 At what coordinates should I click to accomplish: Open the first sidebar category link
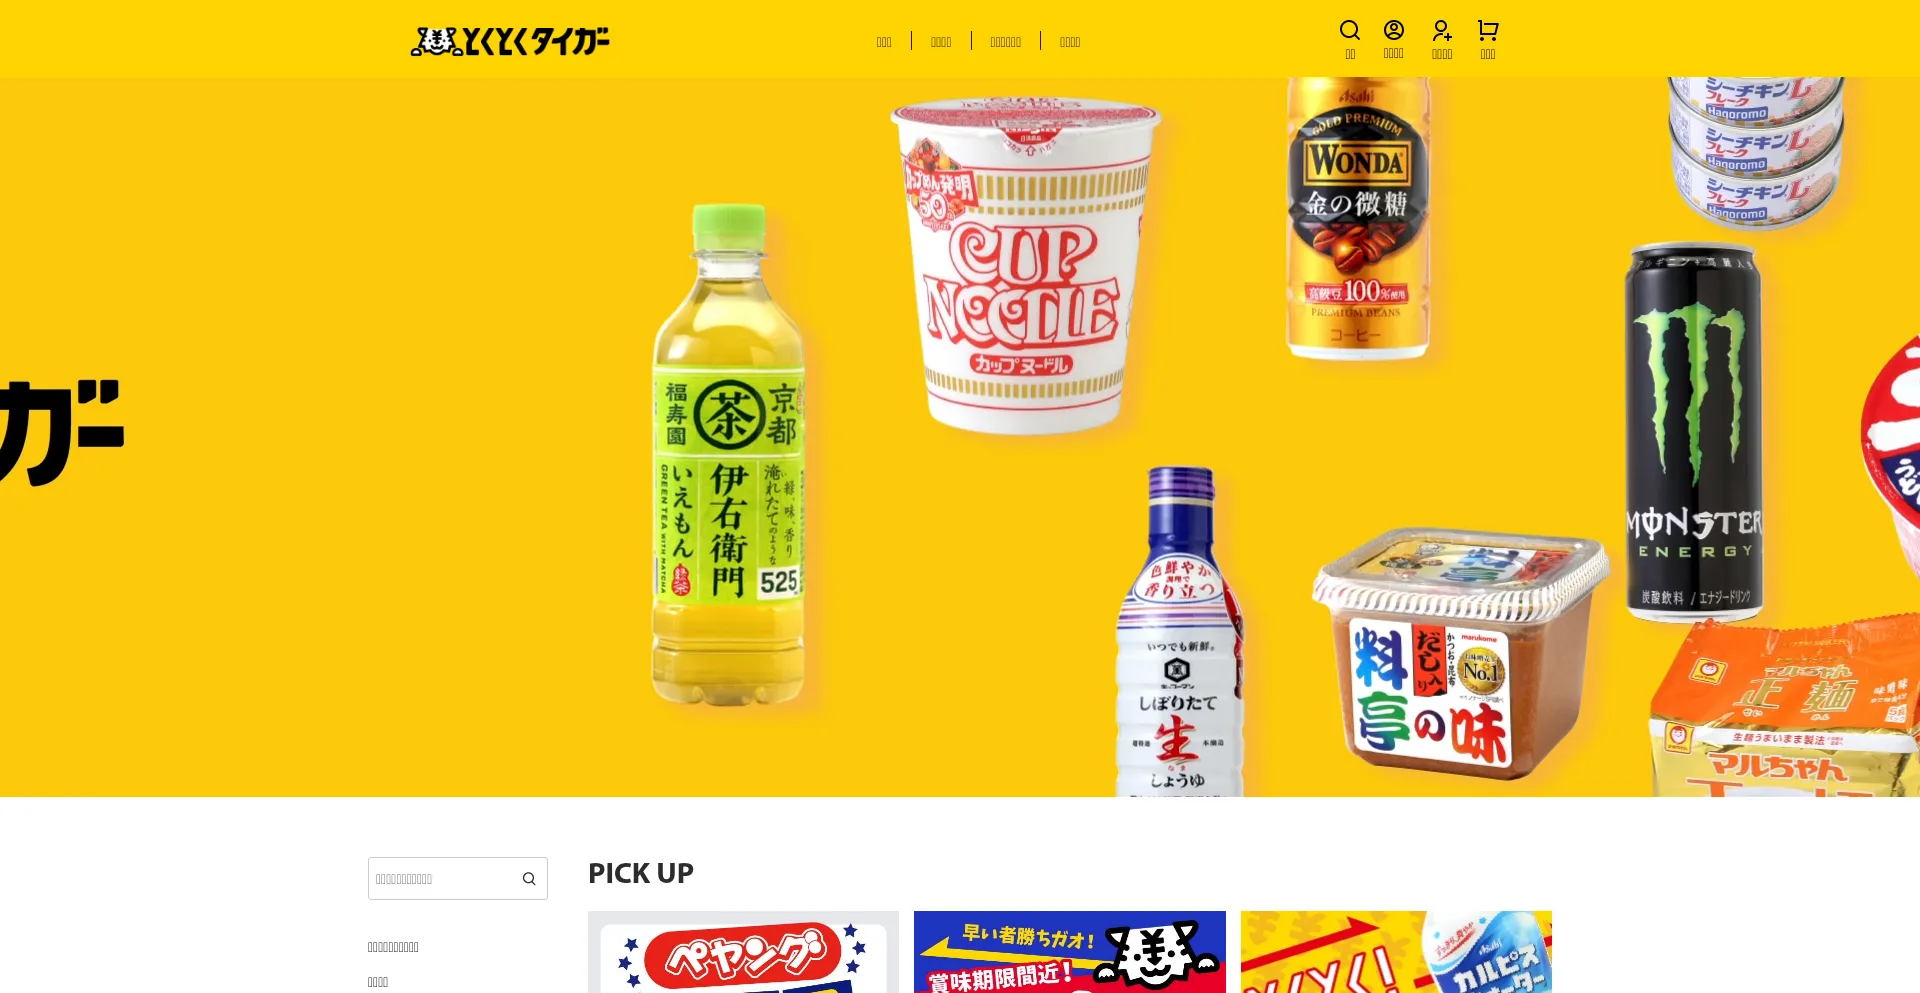point(393,947)
